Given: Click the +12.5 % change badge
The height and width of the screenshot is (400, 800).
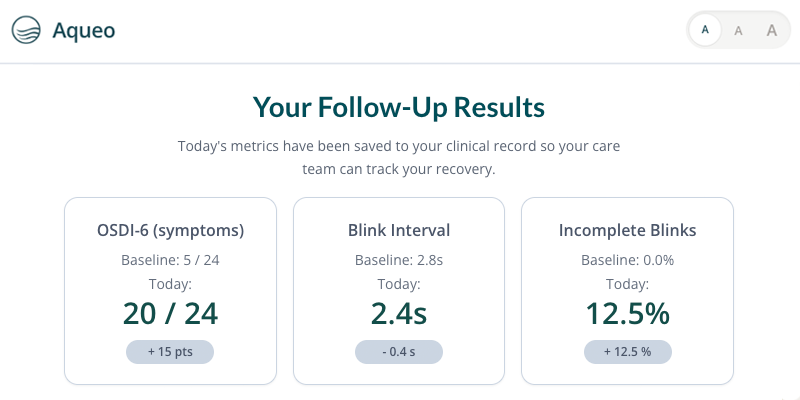Looking at the screenshot, I should pyautogui.click(x=627, y=352).
